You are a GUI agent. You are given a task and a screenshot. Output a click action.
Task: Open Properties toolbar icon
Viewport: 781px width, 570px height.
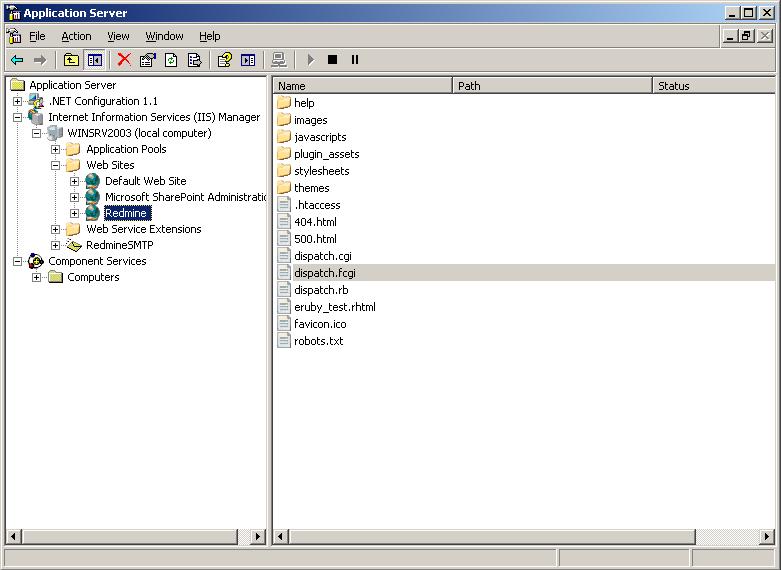click(147, 60)
